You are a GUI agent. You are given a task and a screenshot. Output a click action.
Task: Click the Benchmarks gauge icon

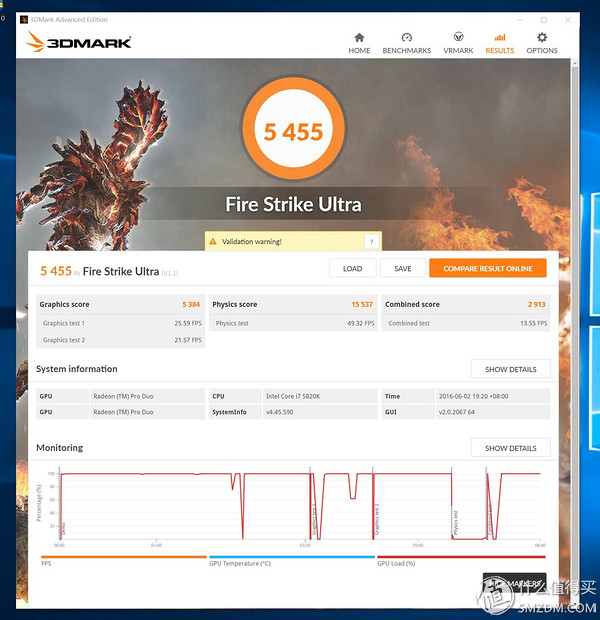pos(407,38)
